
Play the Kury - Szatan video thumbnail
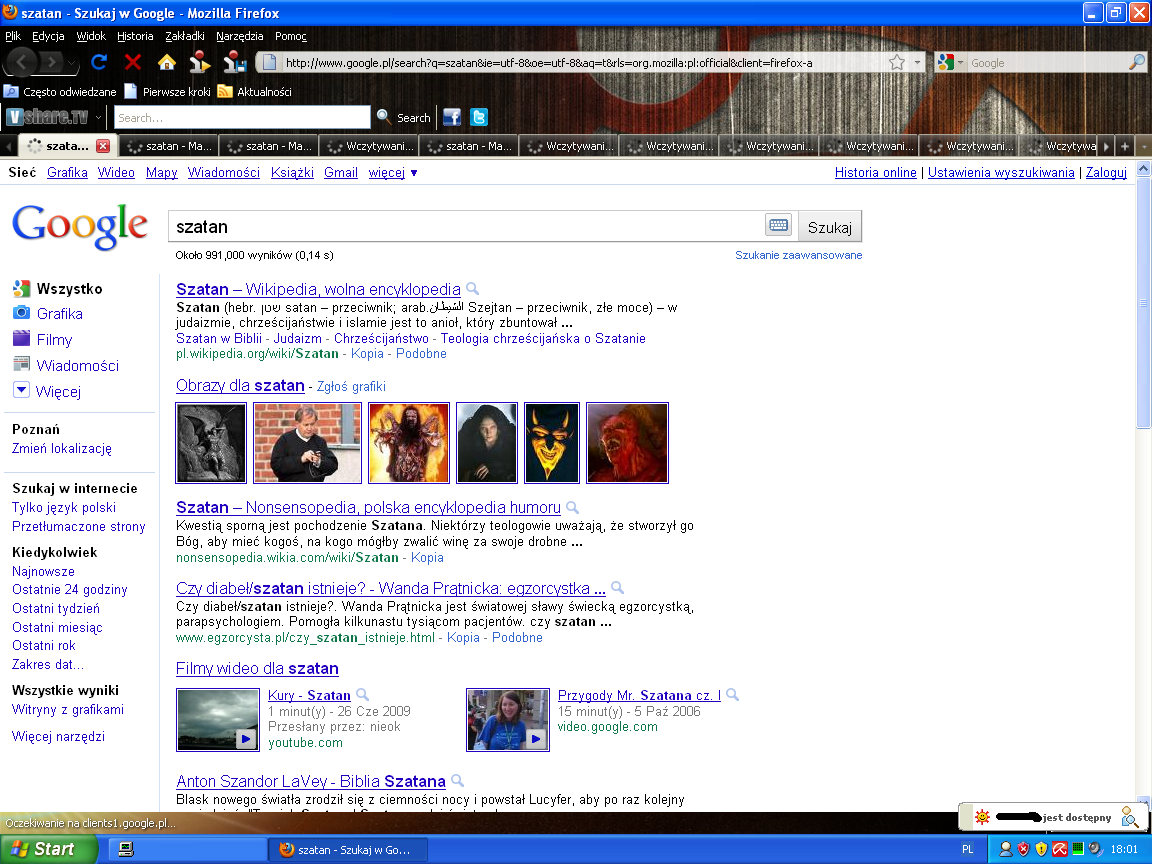click(217, 719)
